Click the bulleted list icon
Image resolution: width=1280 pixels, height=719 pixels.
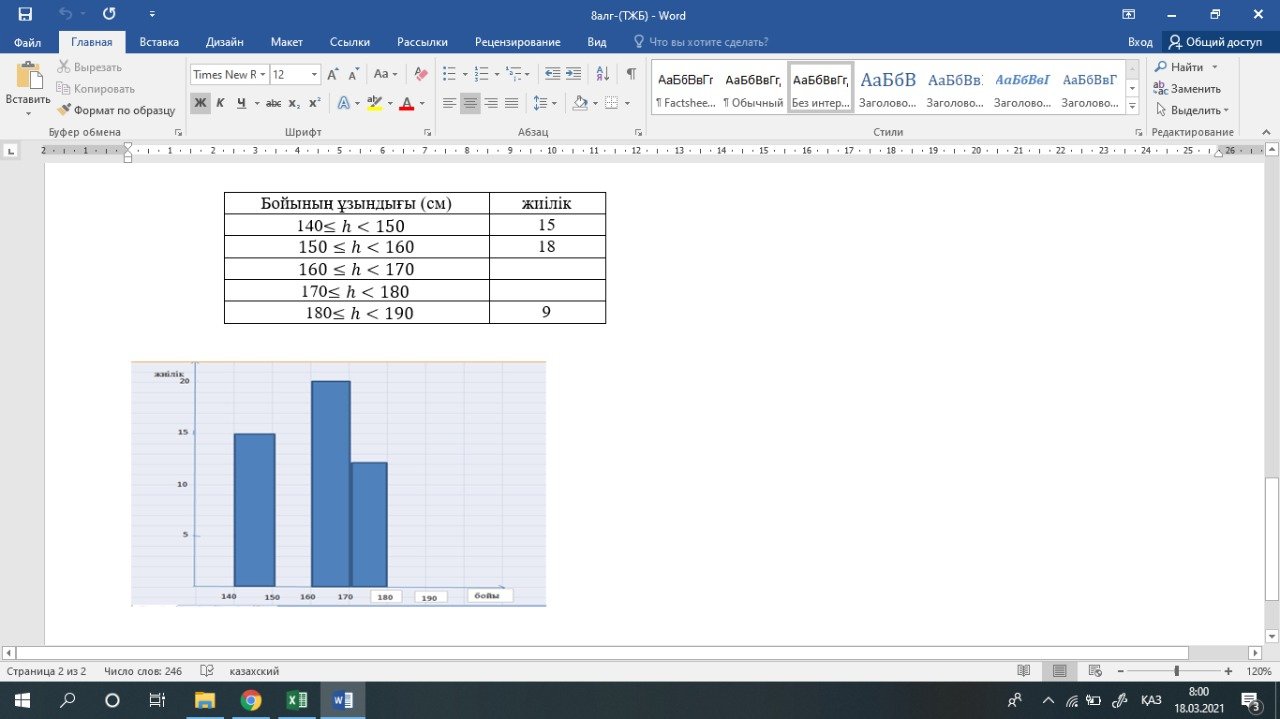(449, 74)
